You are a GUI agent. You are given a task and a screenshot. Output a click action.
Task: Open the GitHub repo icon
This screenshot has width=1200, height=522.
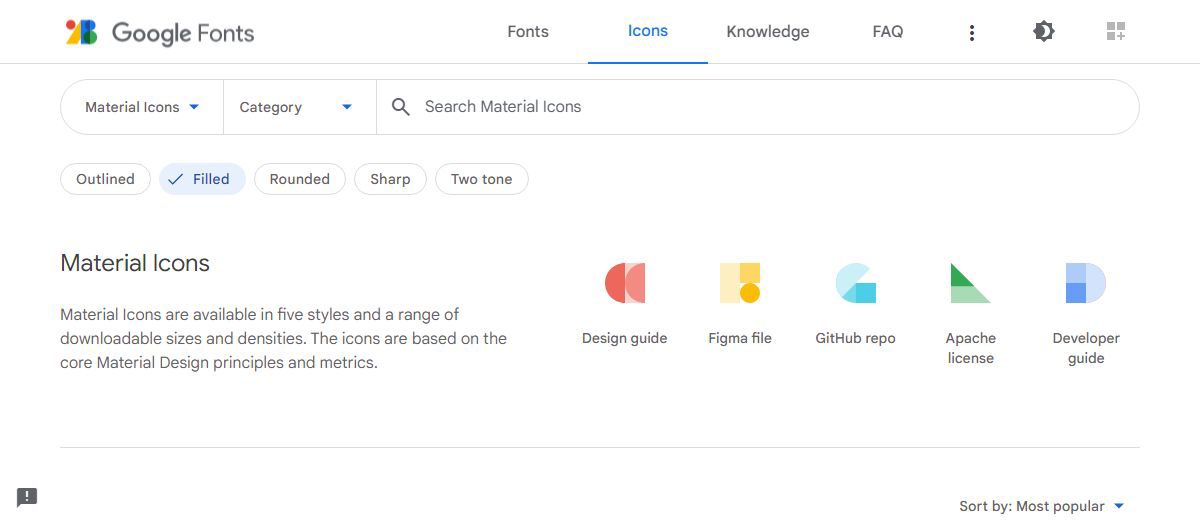[855, 283]
